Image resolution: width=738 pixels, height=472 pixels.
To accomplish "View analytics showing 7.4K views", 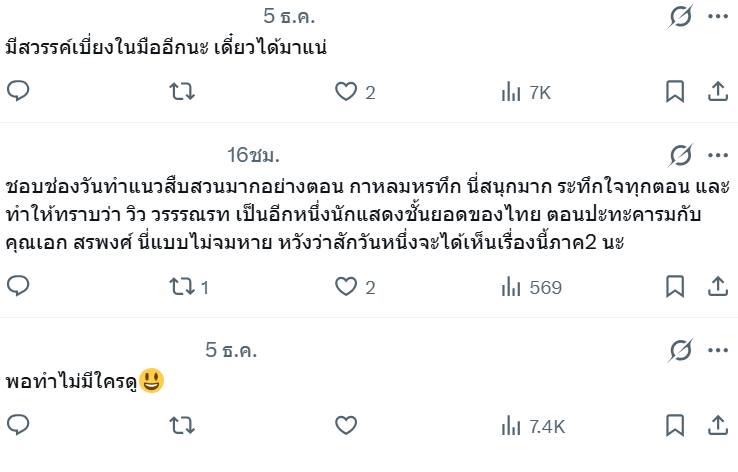I will point(533,426).
